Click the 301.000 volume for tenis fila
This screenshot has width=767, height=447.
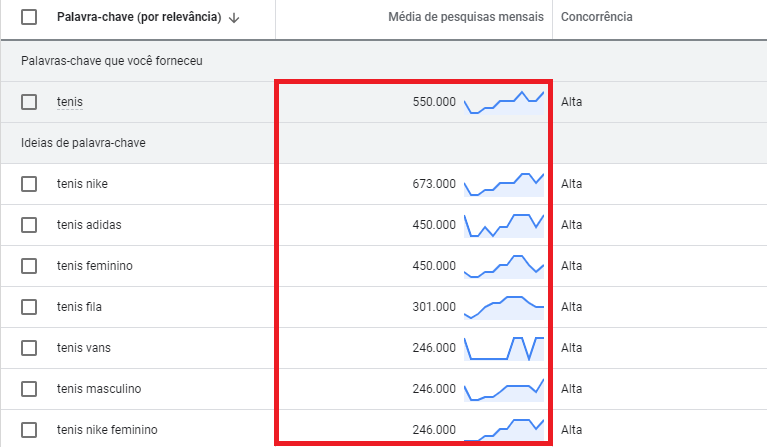(434, 307)
